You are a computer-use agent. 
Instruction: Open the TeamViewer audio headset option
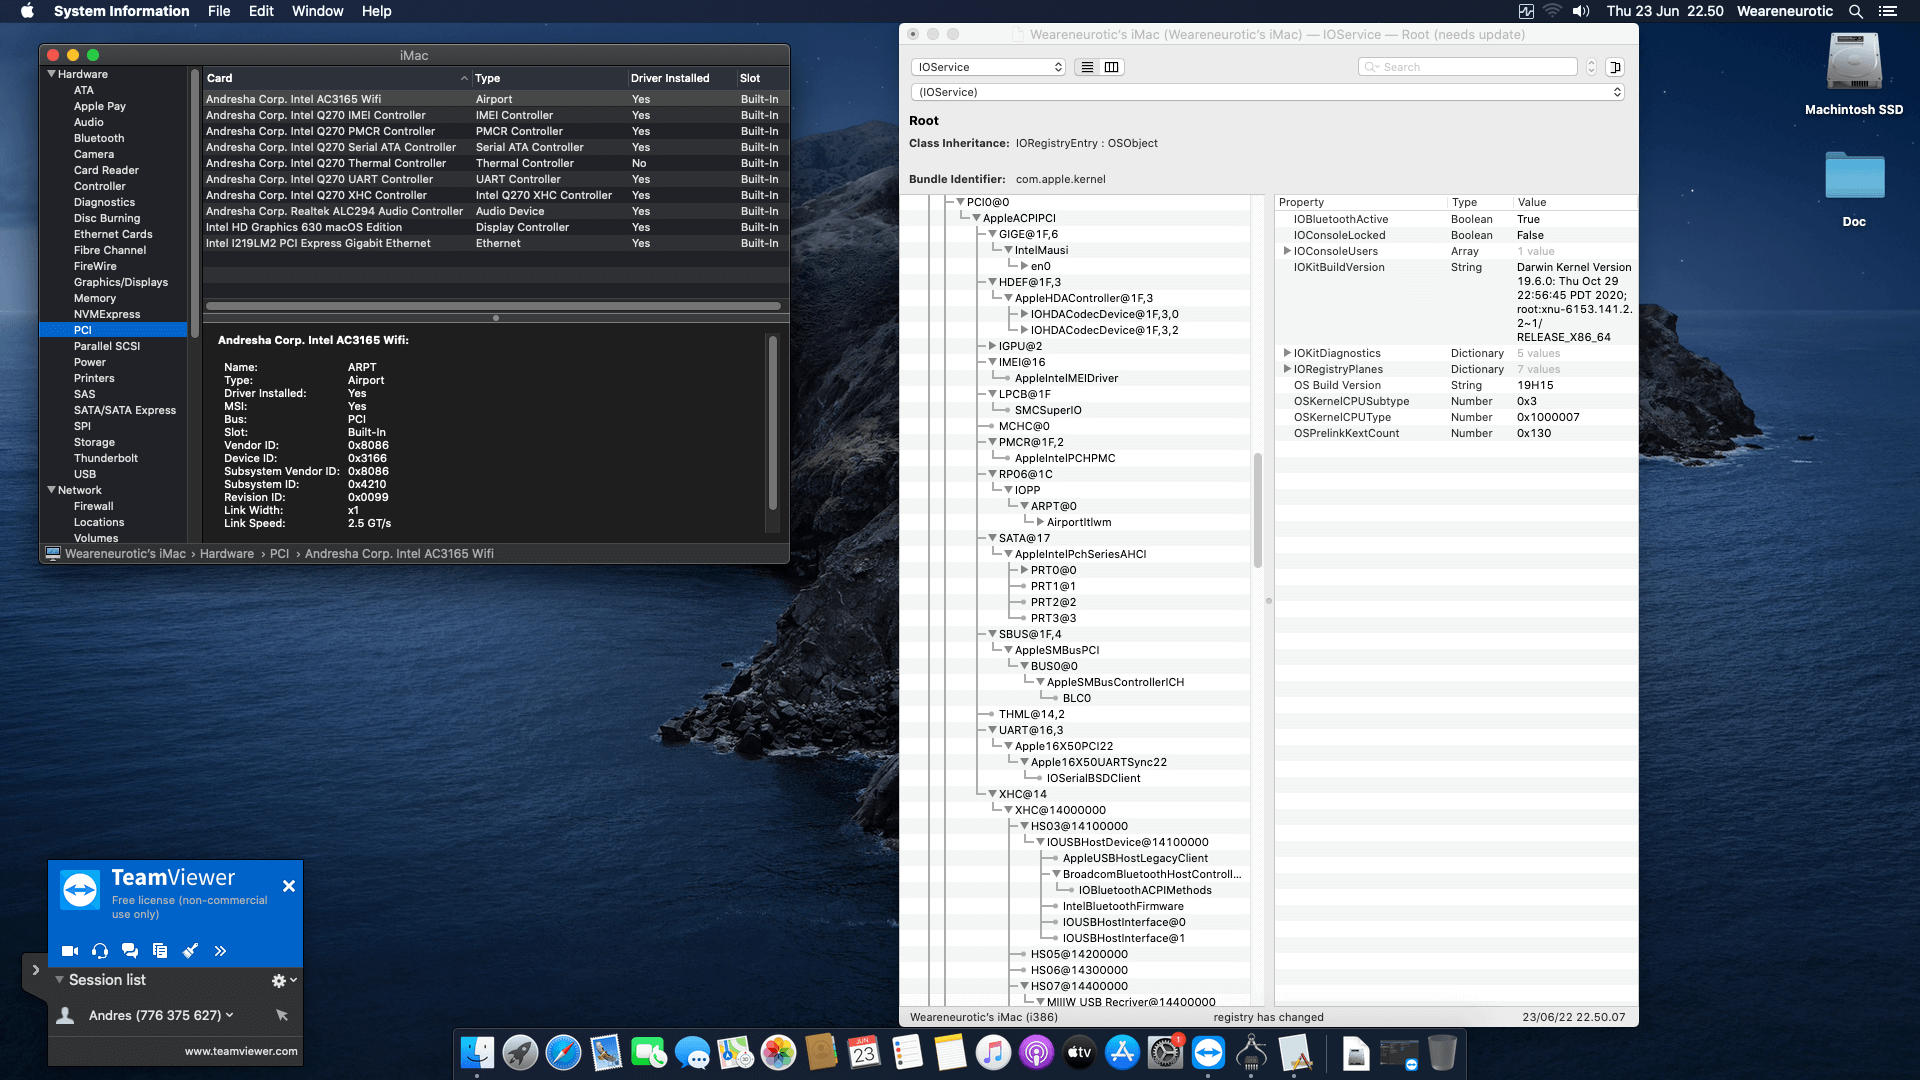coord(100,951)
